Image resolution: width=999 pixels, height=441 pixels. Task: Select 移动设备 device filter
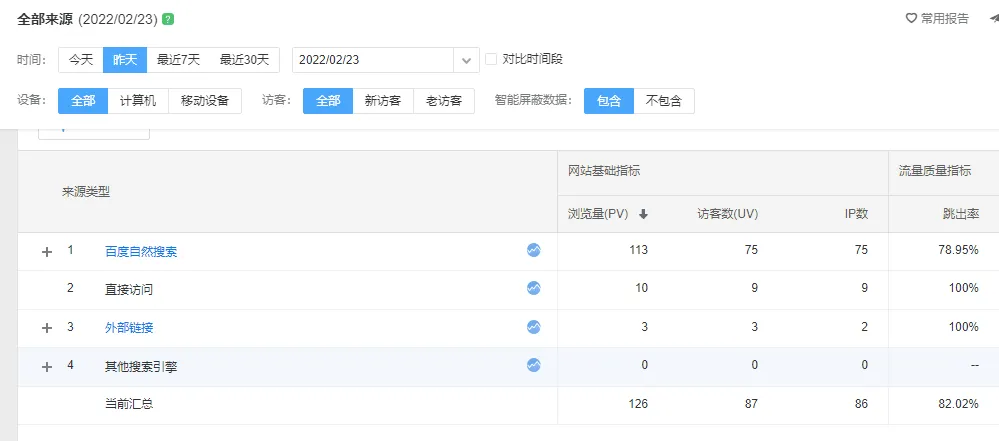pos(205,101)
